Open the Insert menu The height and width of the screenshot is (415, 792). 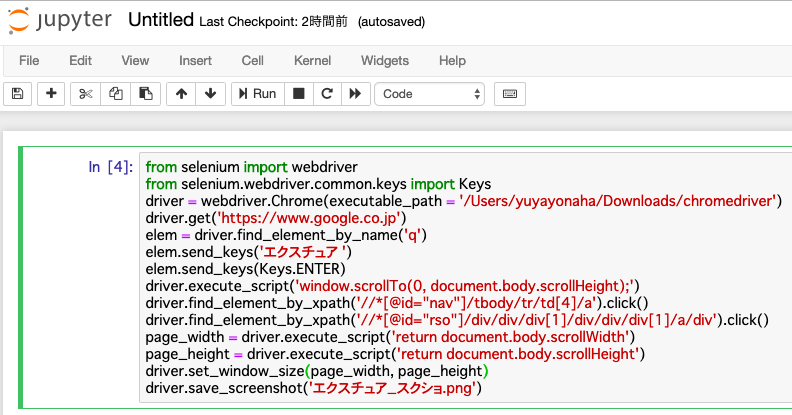click(195, 61)
